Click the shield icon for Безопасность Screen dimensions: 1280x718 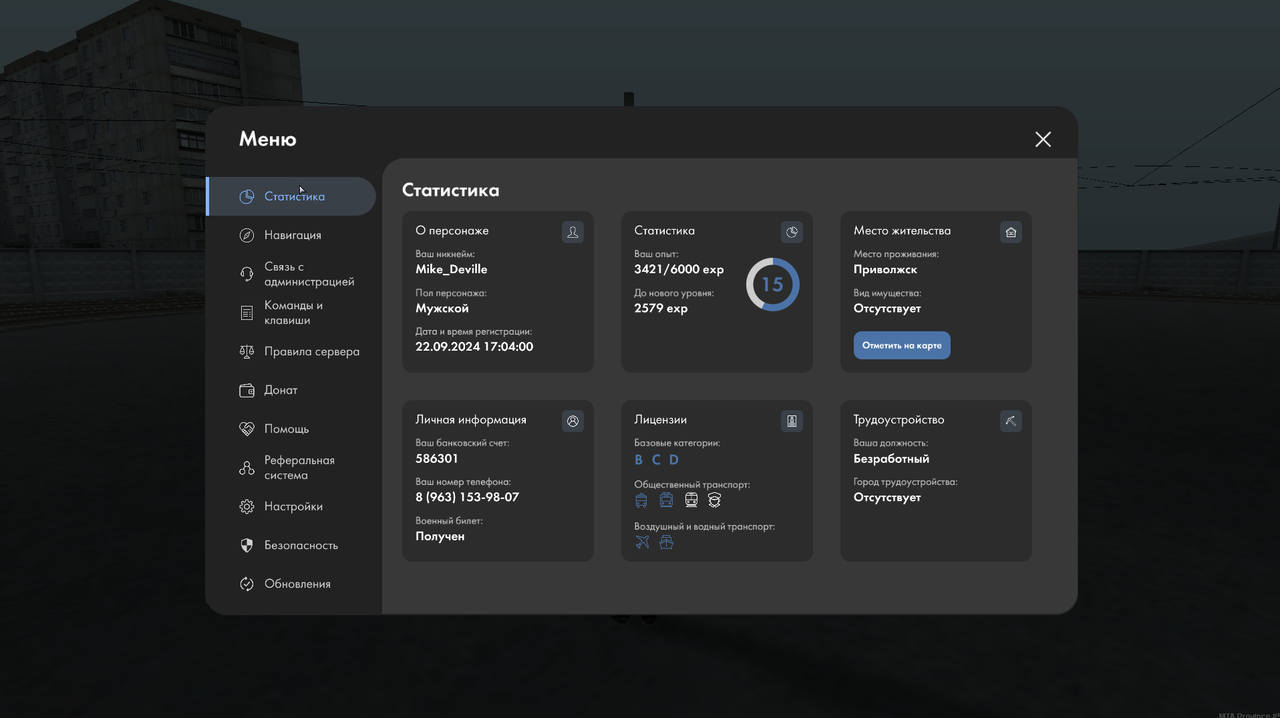pyautogui.click(x=247, y=545)
